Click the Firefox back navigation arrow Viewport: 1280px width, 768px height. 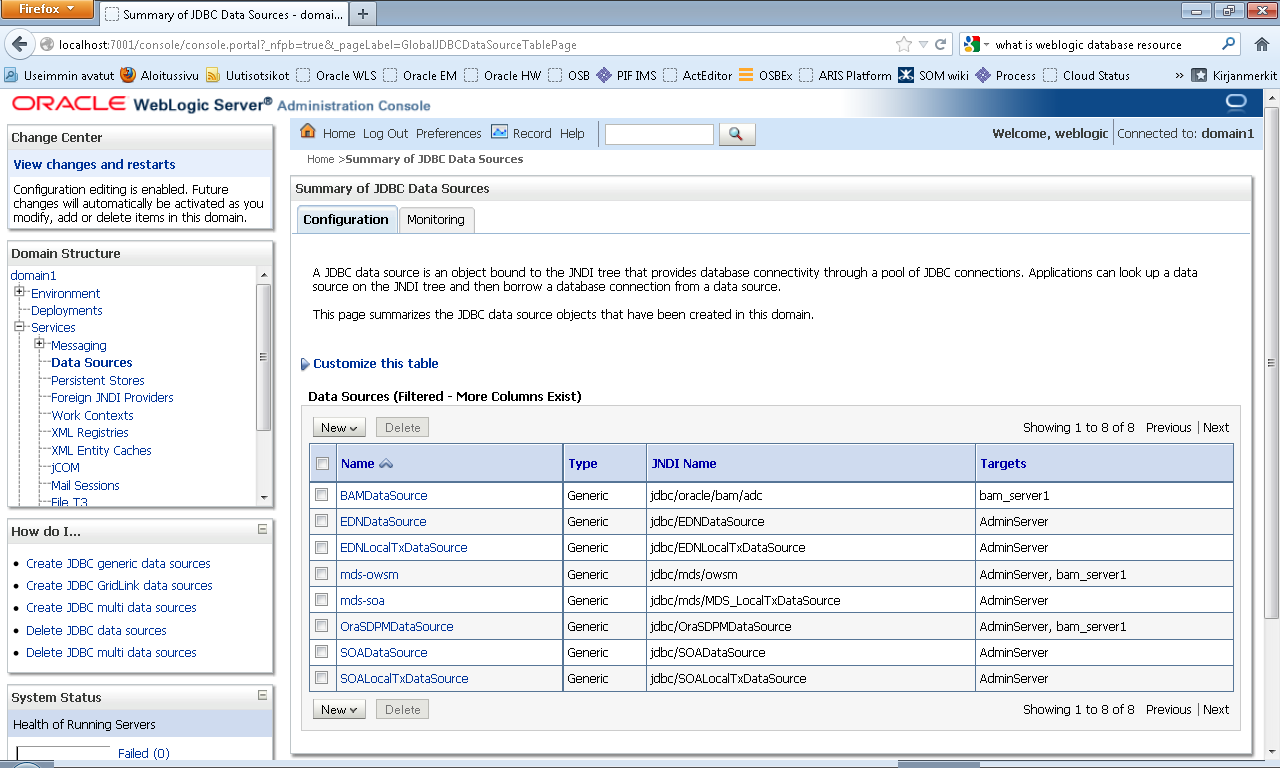tap(20, 44)
